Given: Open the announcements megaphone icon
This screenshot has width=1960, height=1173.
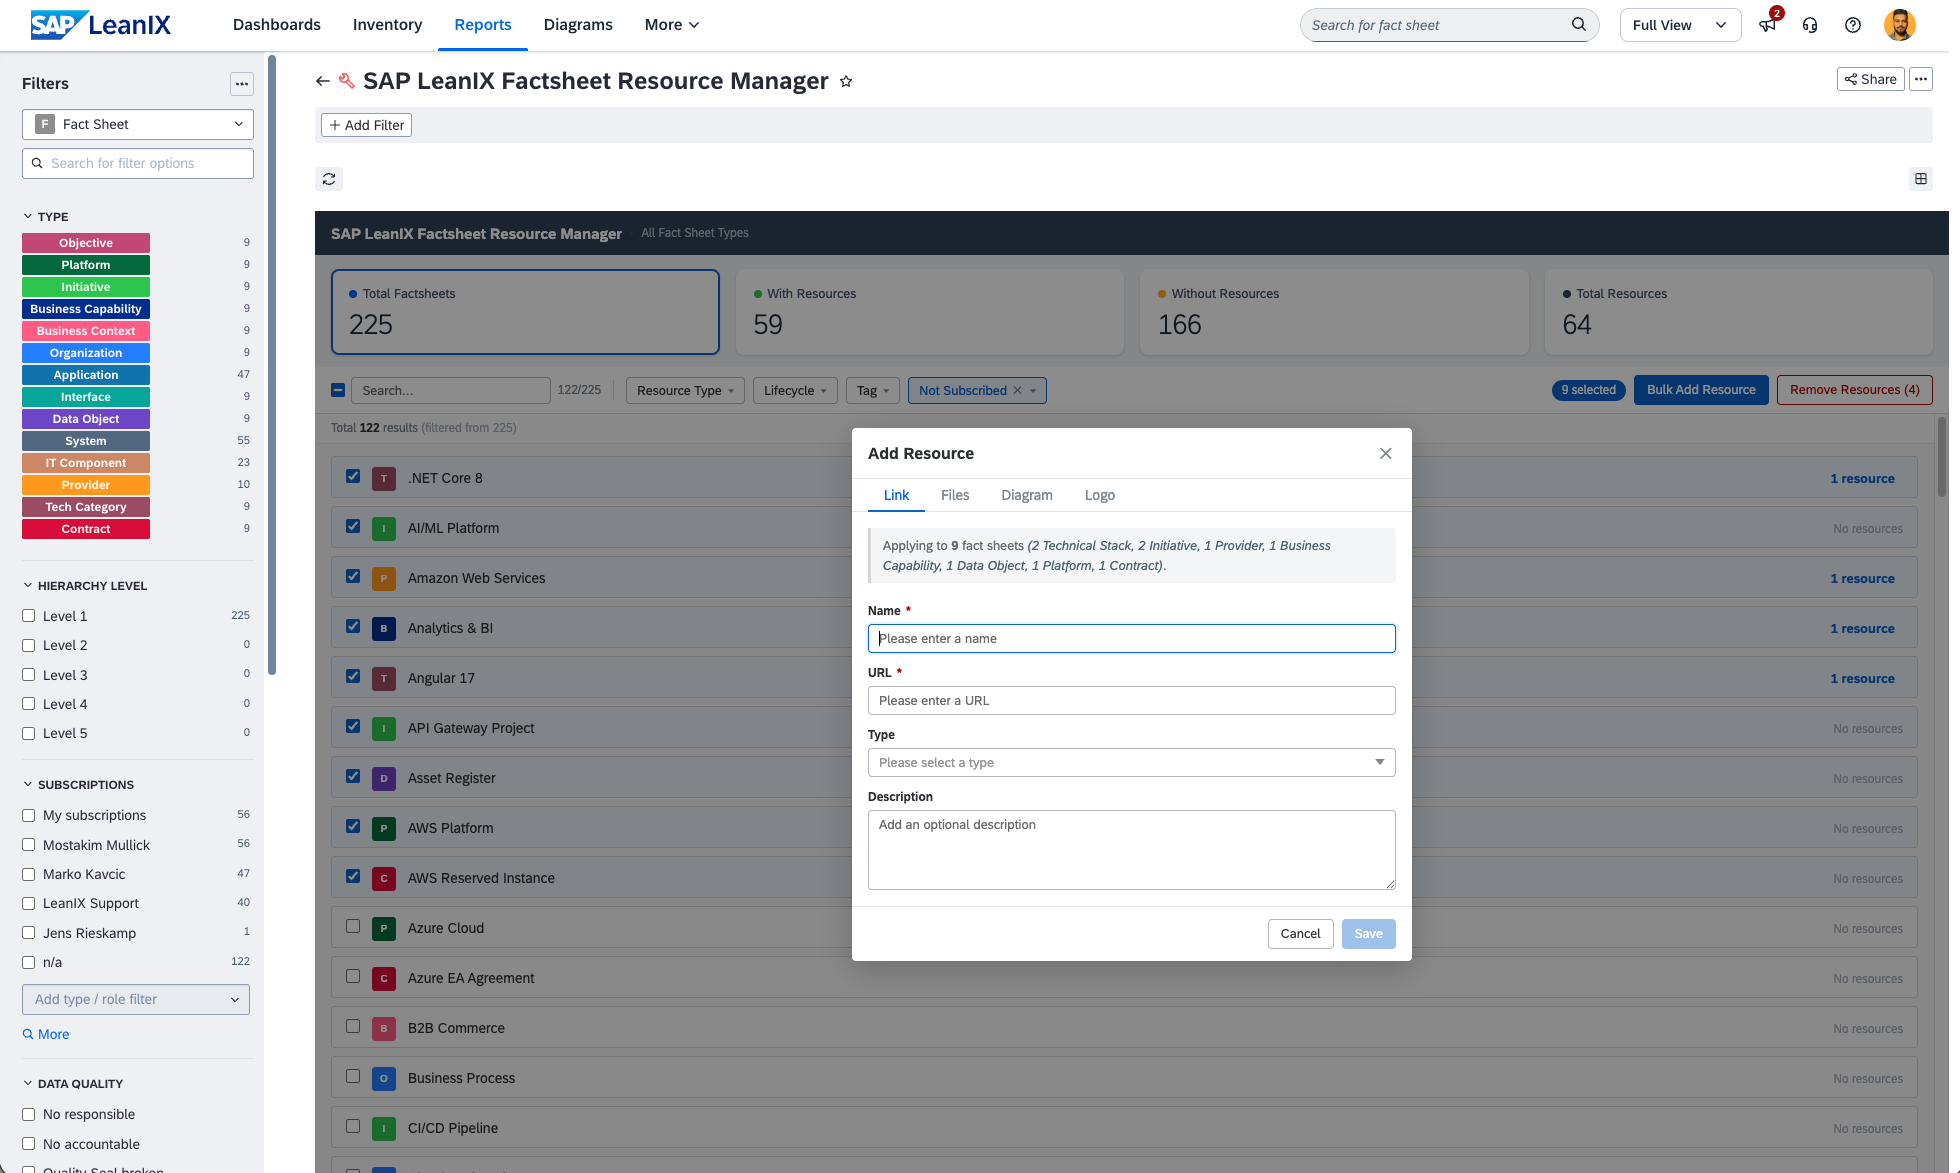Looking at the screenshot, I should 1768,25.
